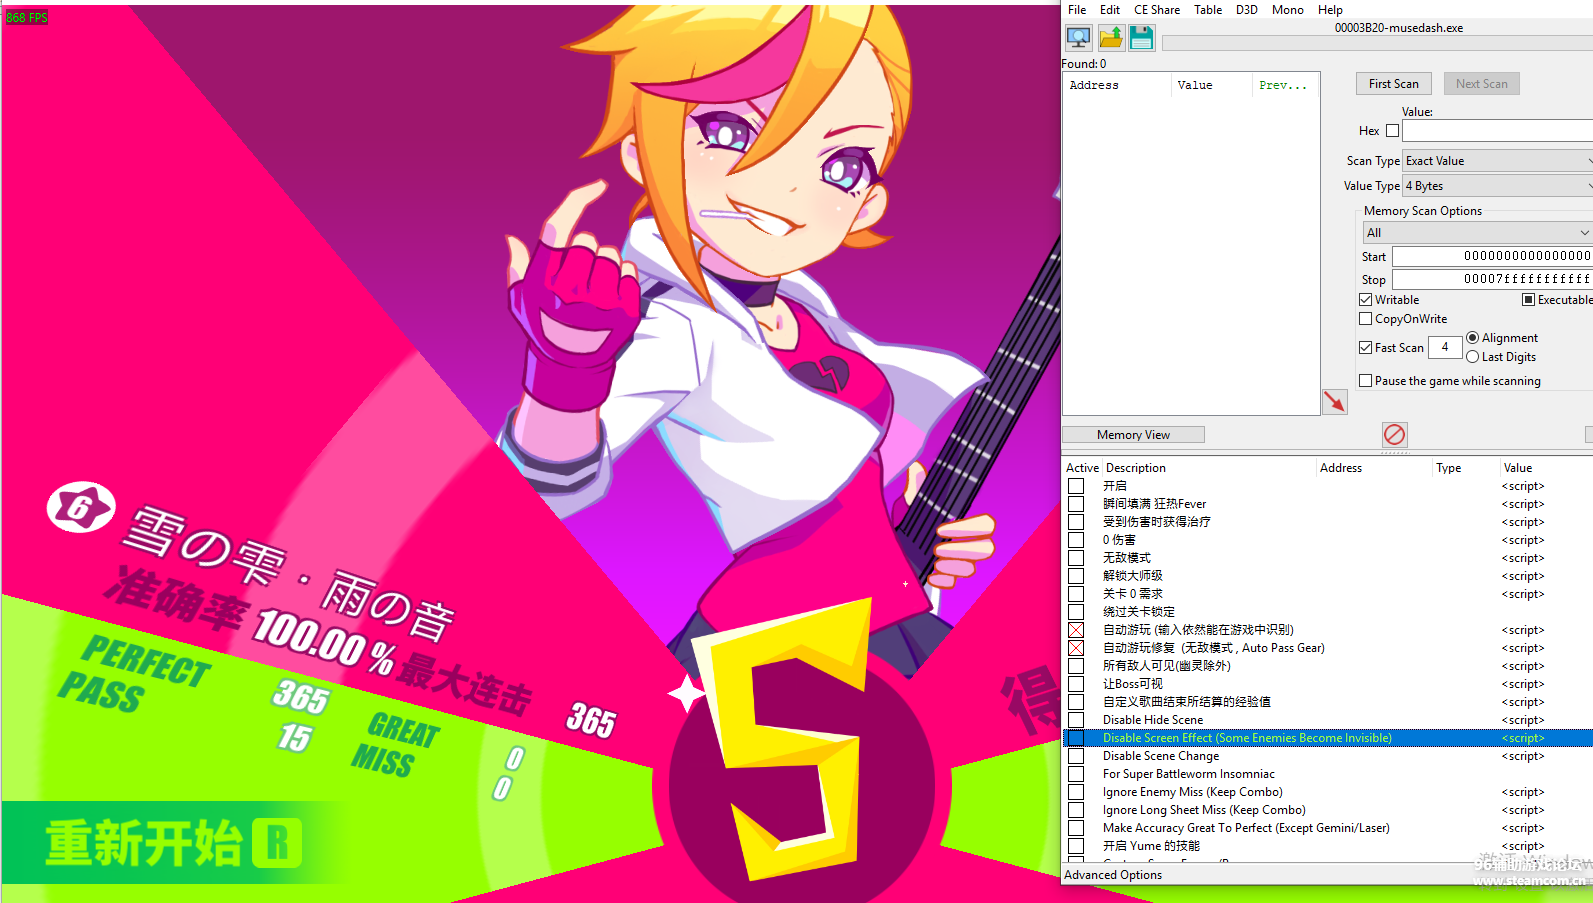Click the Fast Scan alignment number field
The width and height of the screenshot is (1593, 903).
tap(1444, 347)
